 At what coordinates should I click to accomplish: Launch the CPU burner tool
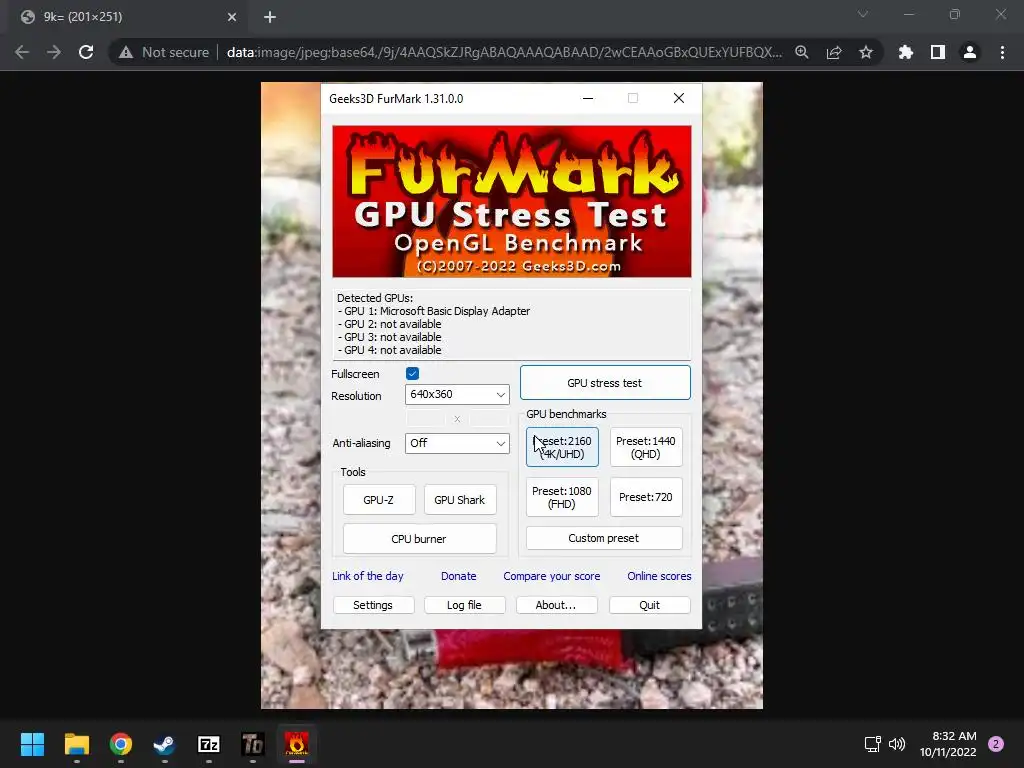point(419,539)
